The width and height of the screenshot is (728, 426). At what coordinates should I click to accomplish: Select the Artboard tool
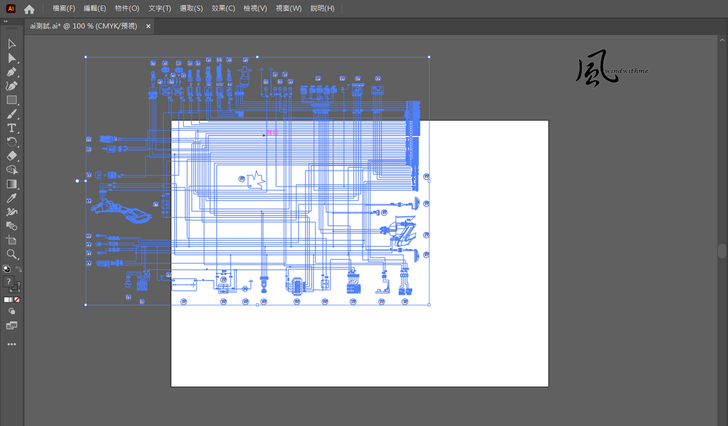point(12,240)
